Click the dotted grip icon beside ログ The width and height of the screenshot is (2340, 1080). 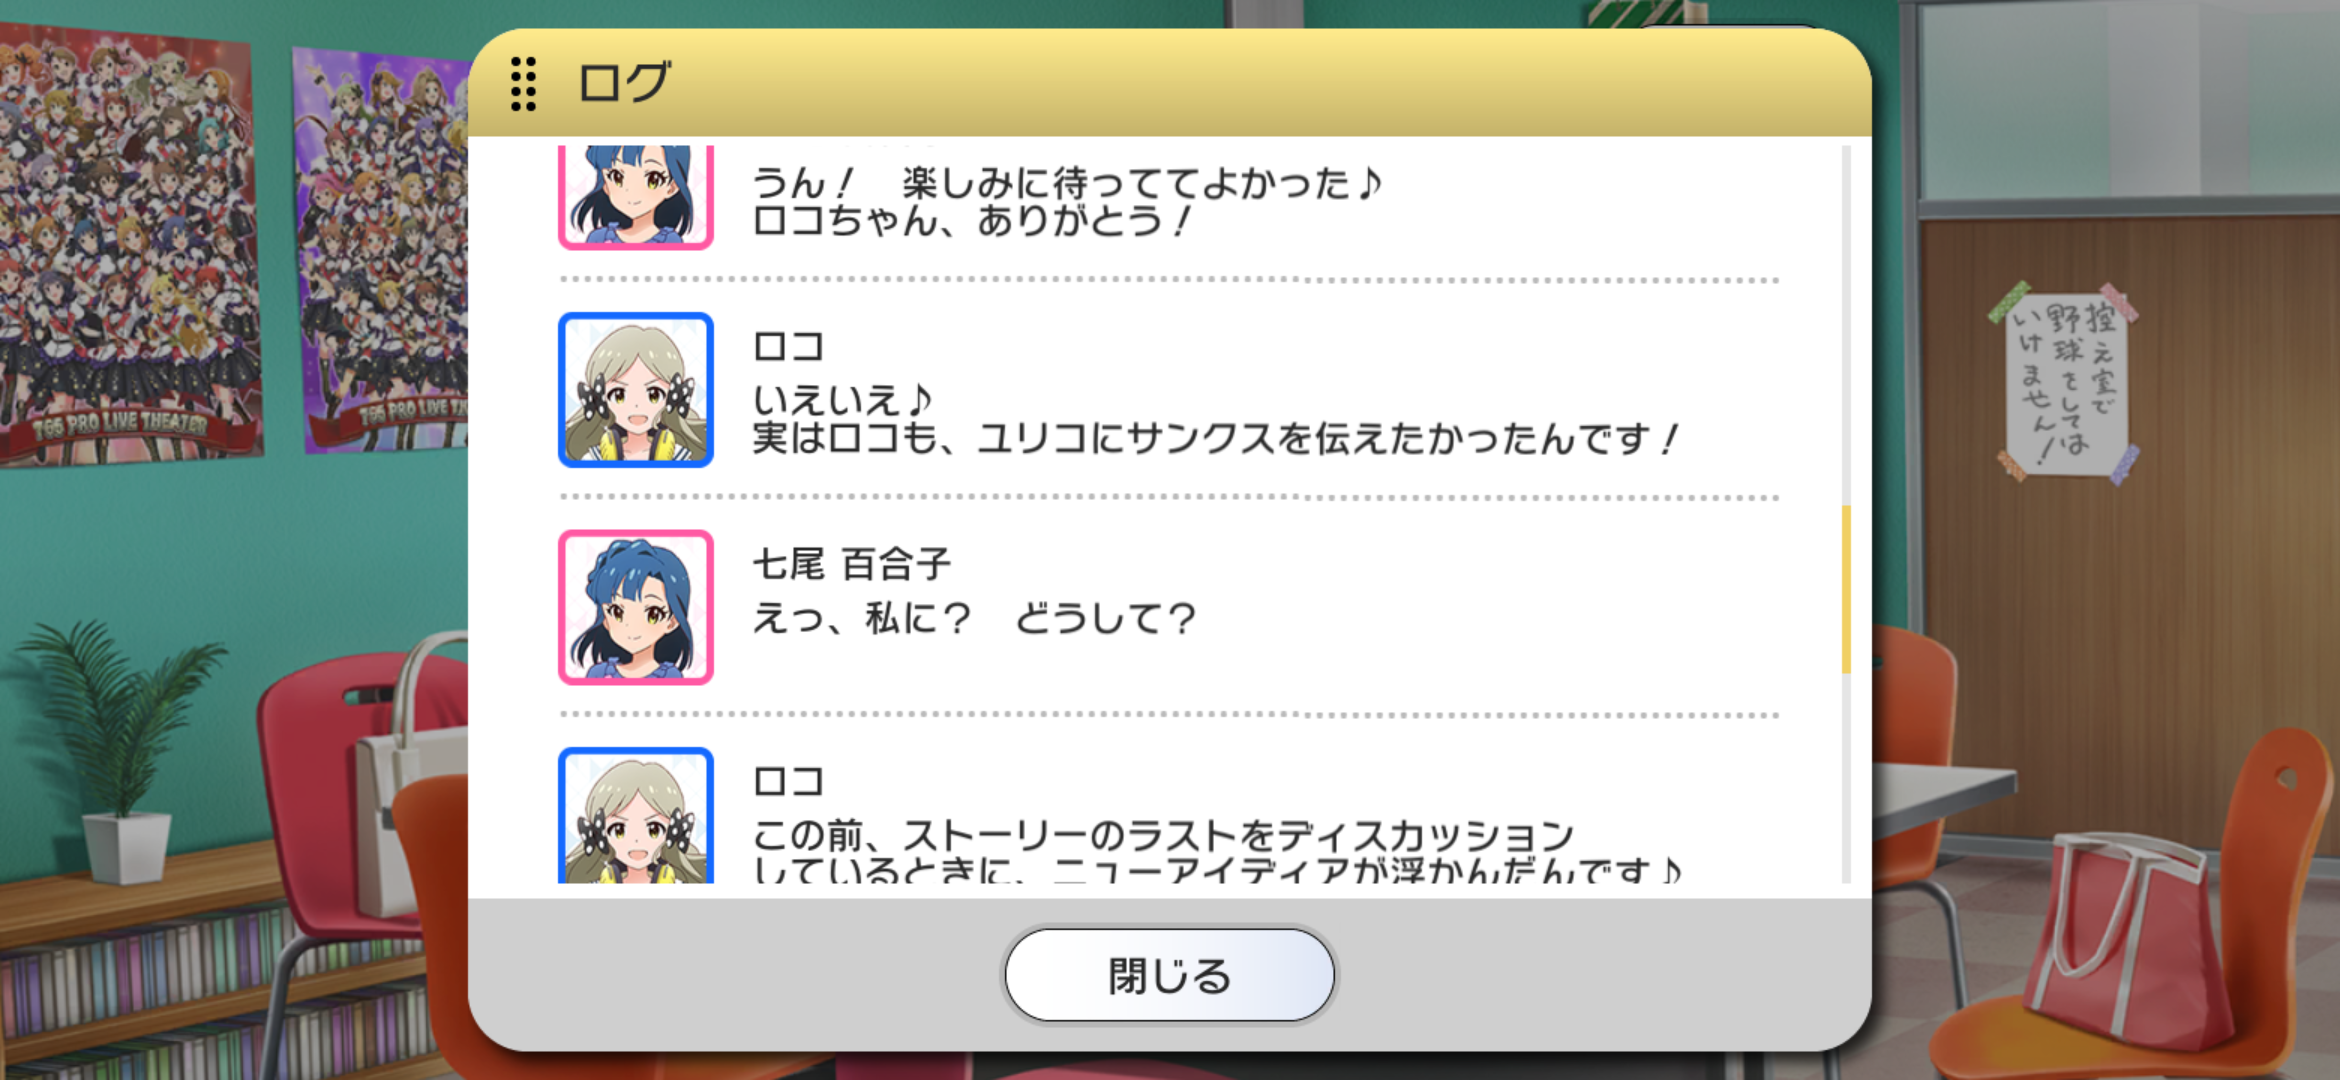tap(523, 83)
